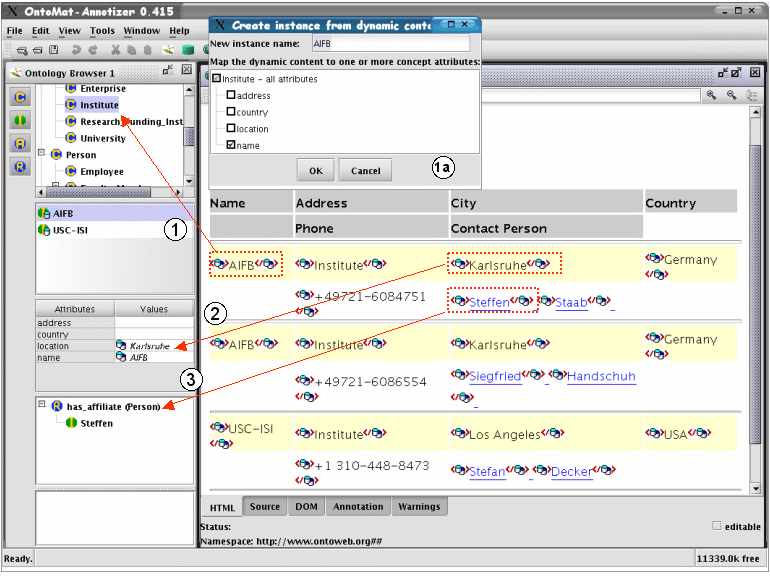The height and width of the screenshot is (576, 770).
Task: Click Cancel in the create instance dialog
Action: click(365, 170)
